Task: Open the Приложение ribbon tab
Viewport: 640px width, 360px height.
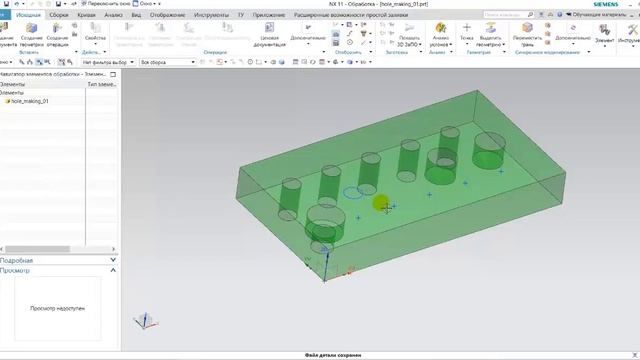Action: [x=269, y=15]
